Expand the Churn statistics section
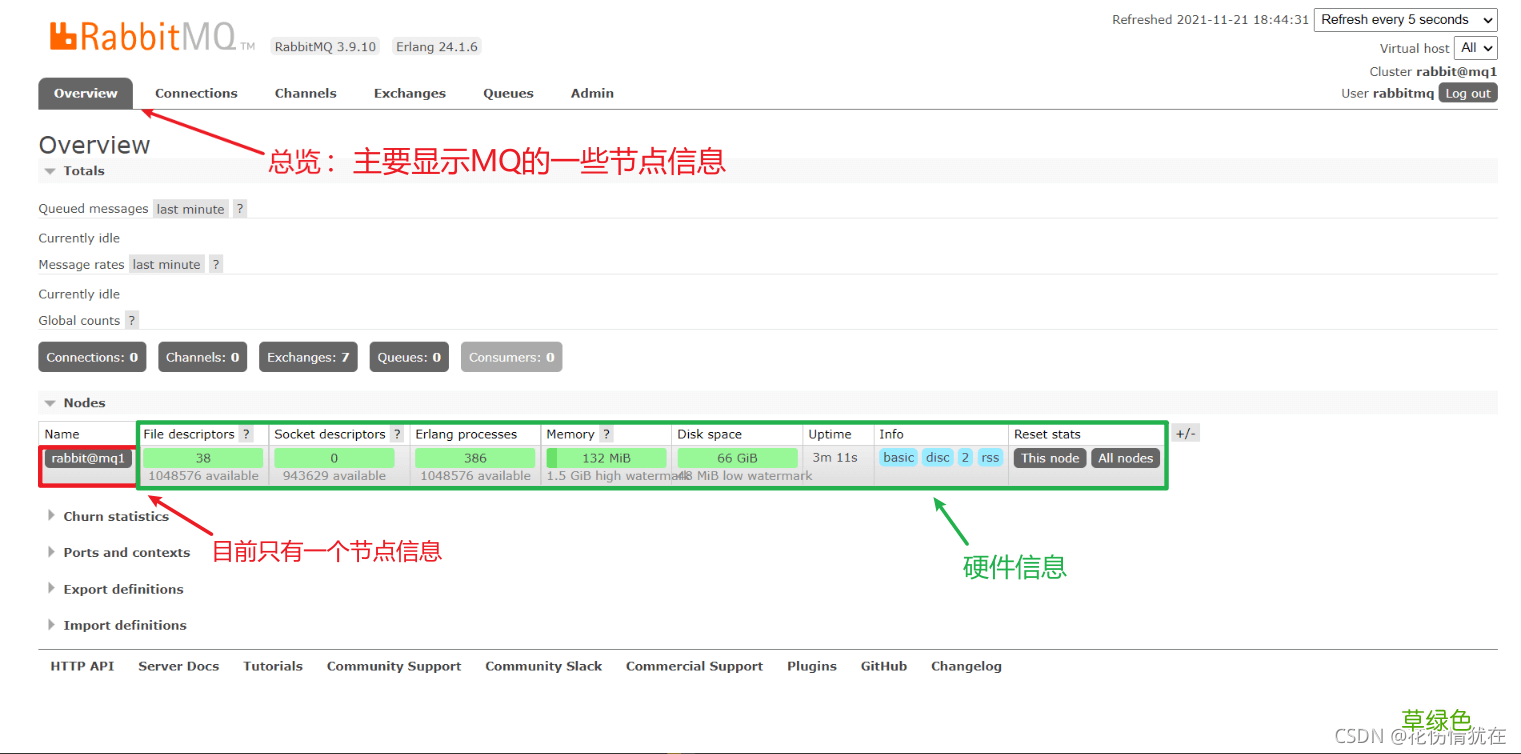 pos(115,516)
